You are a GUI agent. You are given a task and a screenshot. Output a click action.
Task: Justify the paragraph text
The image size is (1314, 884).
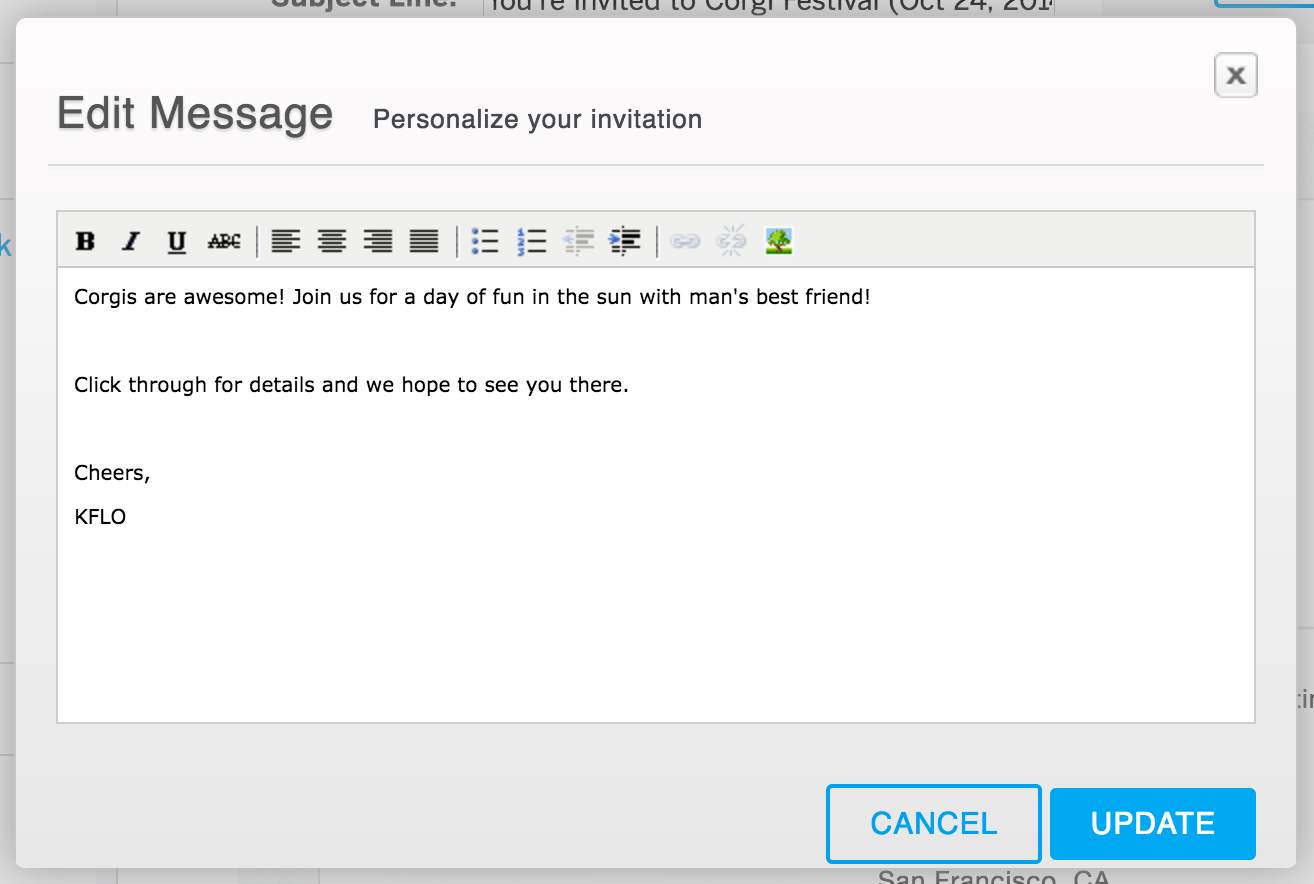(424, 240)
